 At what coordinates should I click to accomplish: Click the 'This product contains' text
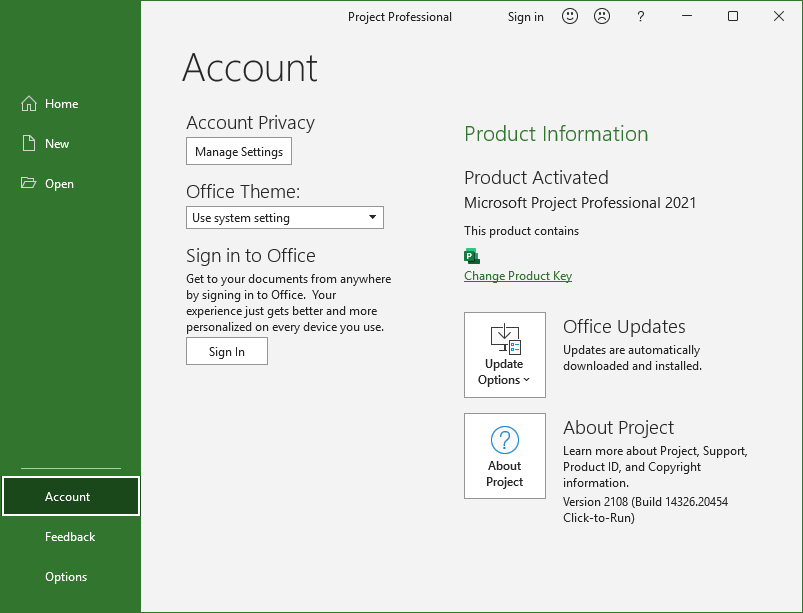tap(521, 231)
